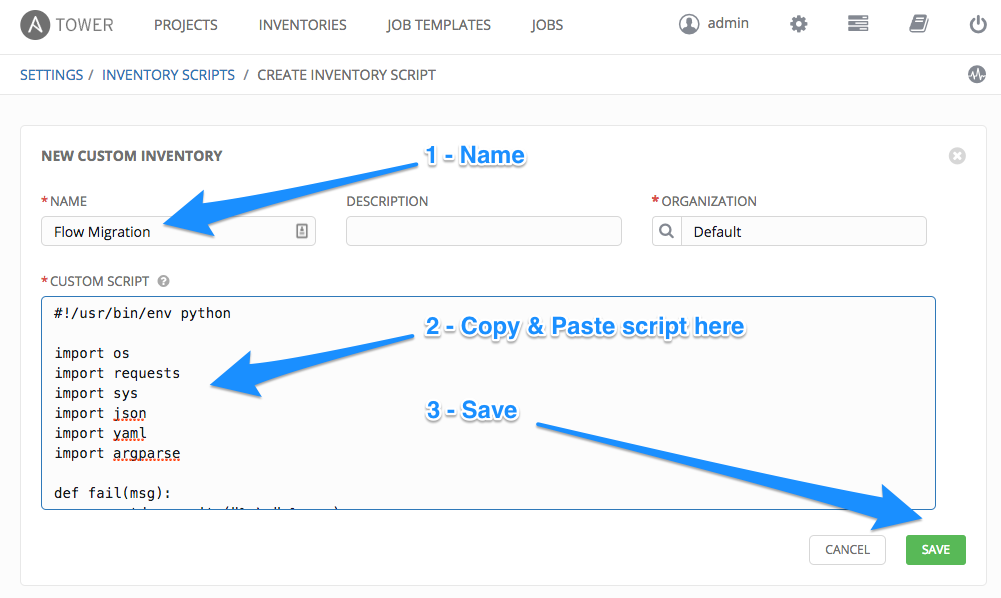Open the documentation book icon
This screenshot has width=1001, height=598.
[x=918, y=25]
